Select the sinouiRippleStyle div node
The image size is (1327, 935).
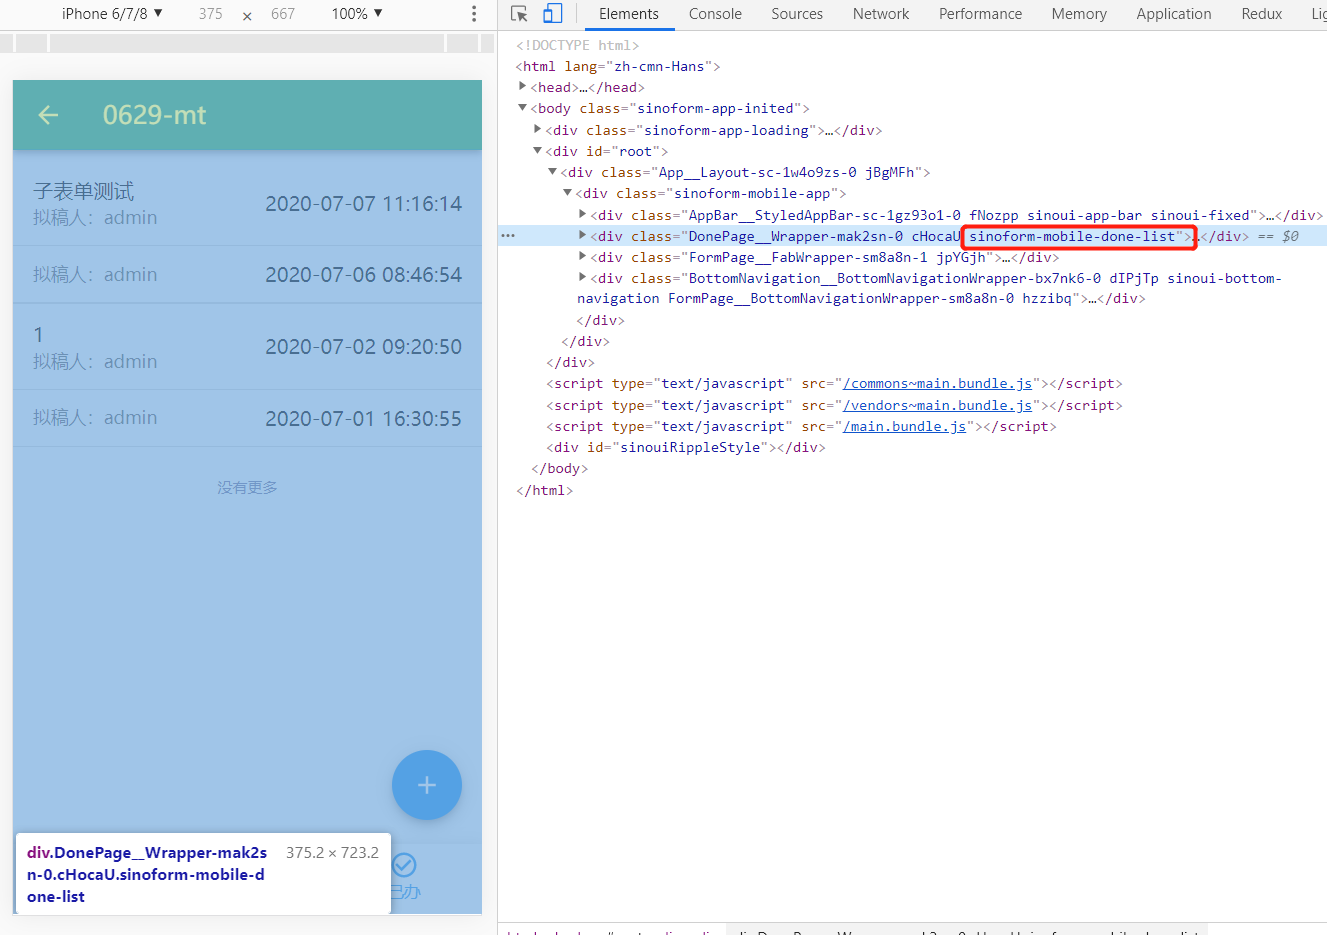coord(685,447)
